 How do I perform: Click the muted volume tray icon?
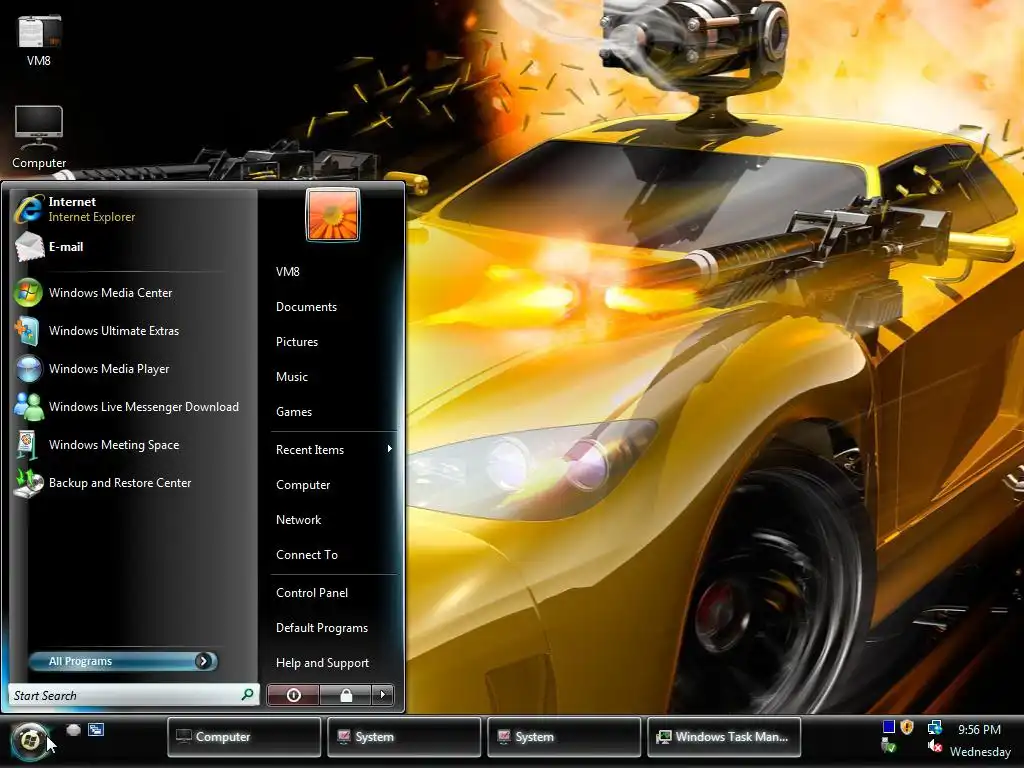pos(935,746)
